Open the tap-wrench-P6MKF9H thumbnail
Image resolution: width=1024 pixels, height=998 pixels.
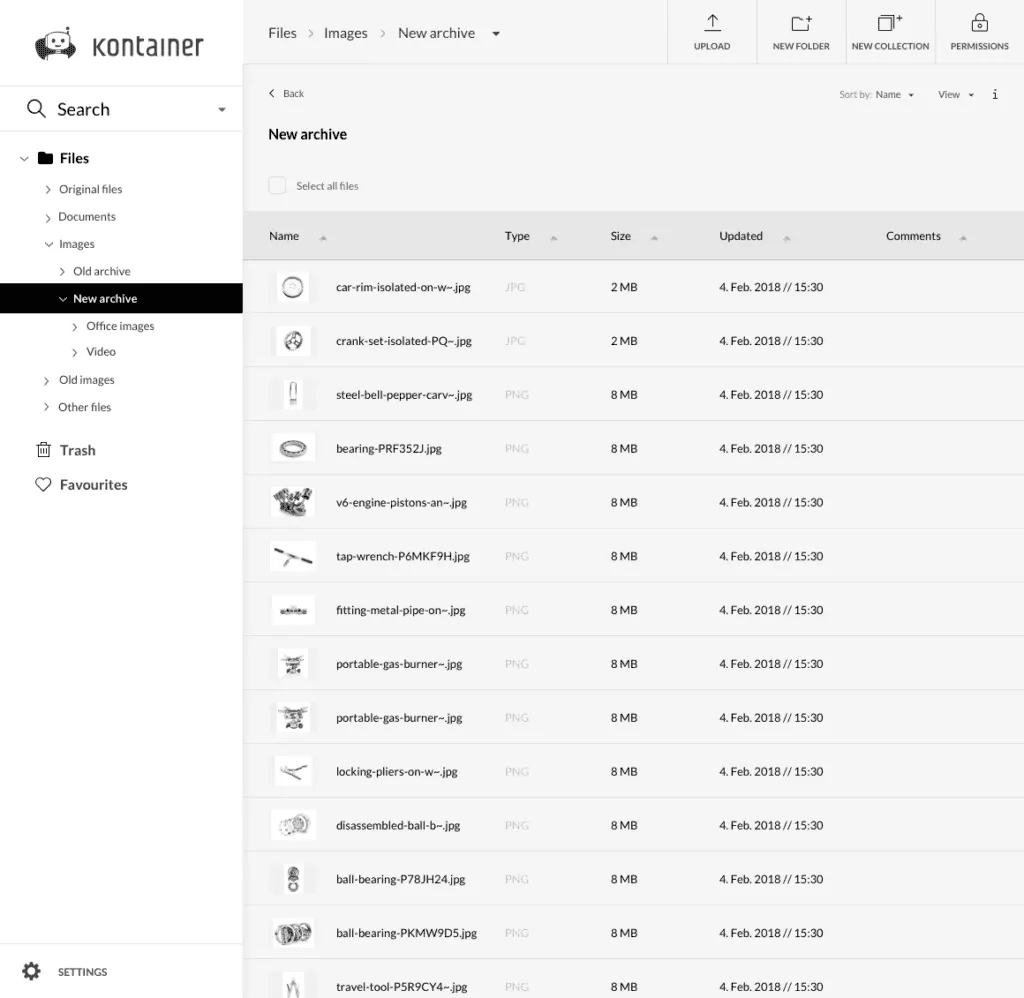[x=293, y=556]
